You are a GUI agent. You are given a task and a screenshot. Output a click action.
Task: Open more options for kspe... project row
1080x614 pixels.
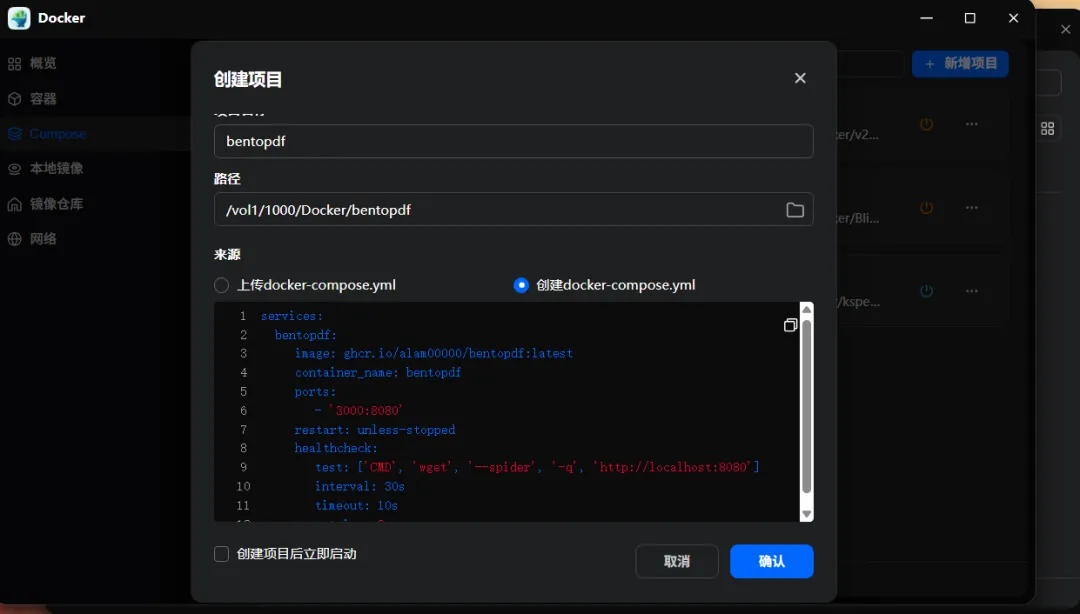point(971,291)
